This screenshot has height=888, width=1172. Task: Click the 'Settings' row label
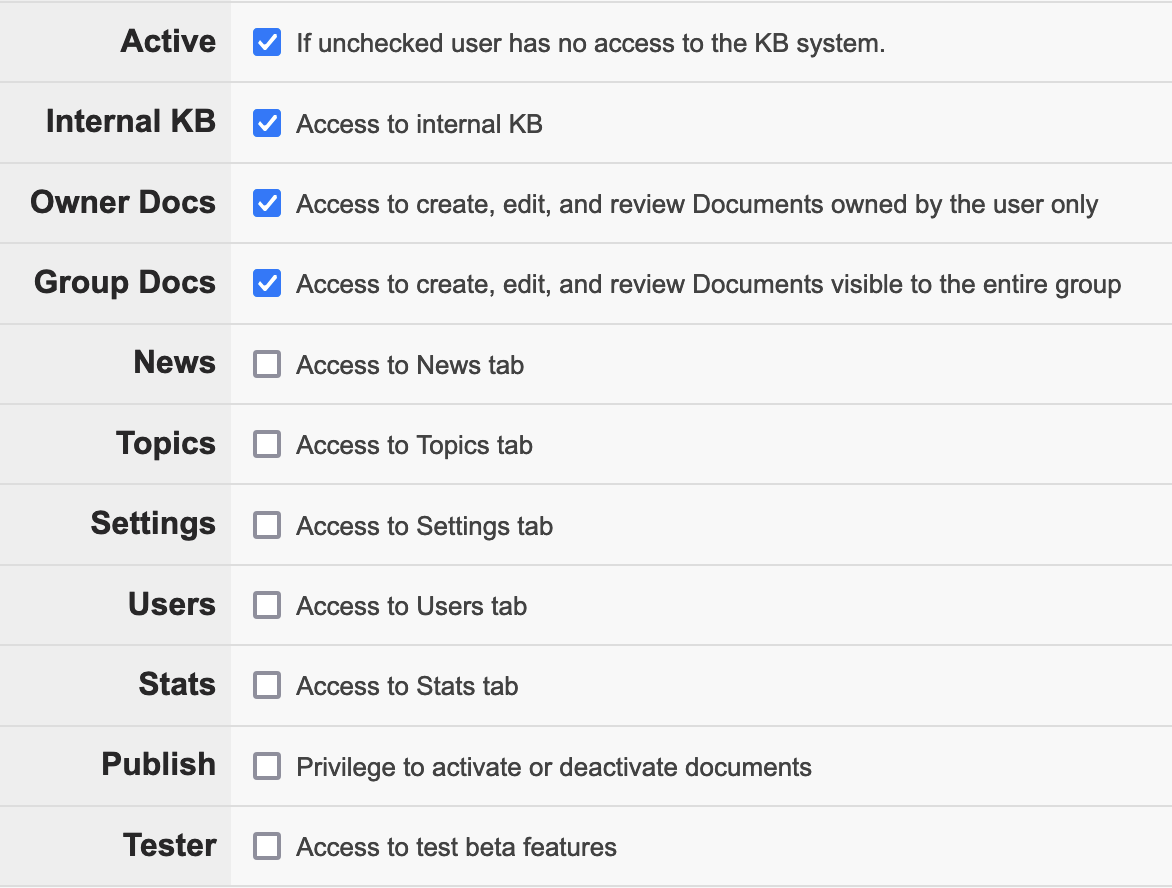point(153,524)
